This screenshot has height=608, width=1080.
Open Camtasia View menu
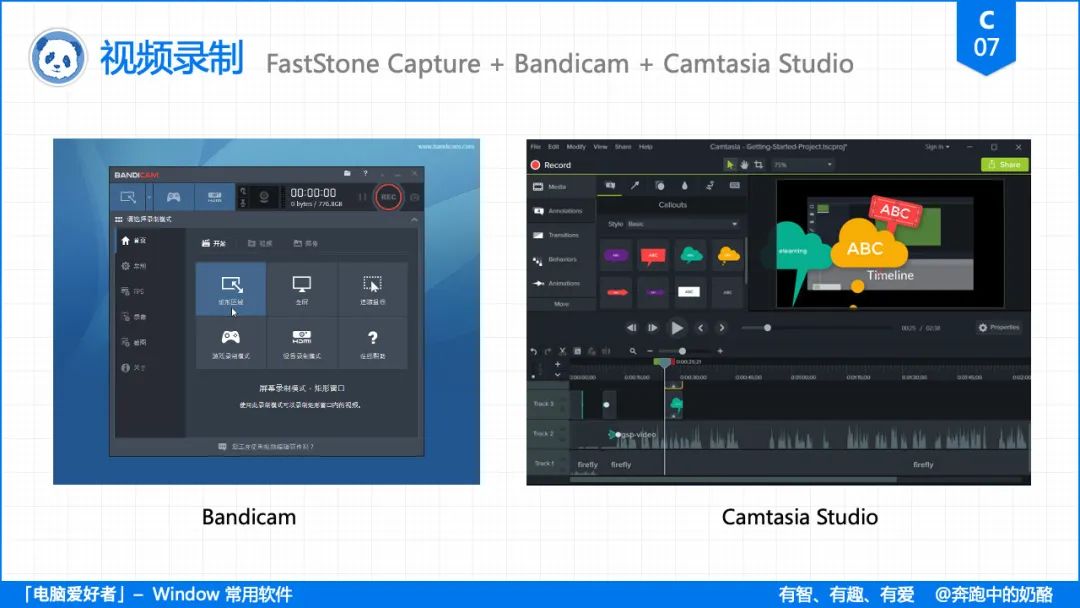coord(601,147)
